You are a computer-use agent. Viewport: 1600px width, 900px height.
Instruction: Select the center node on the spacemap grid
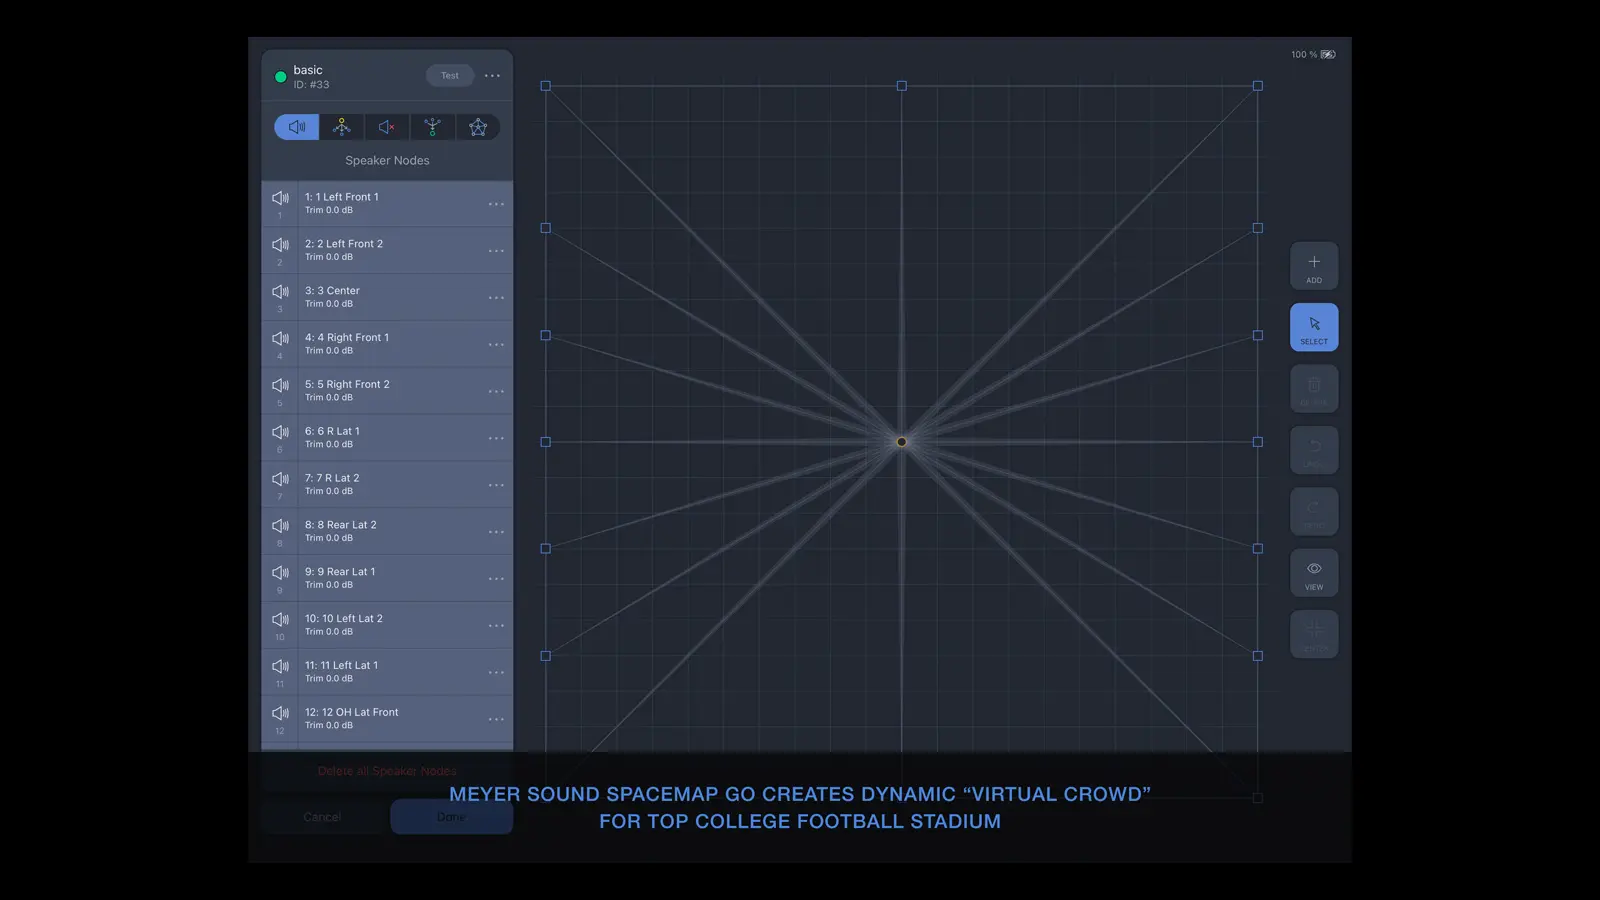click(x=902, y=441)
